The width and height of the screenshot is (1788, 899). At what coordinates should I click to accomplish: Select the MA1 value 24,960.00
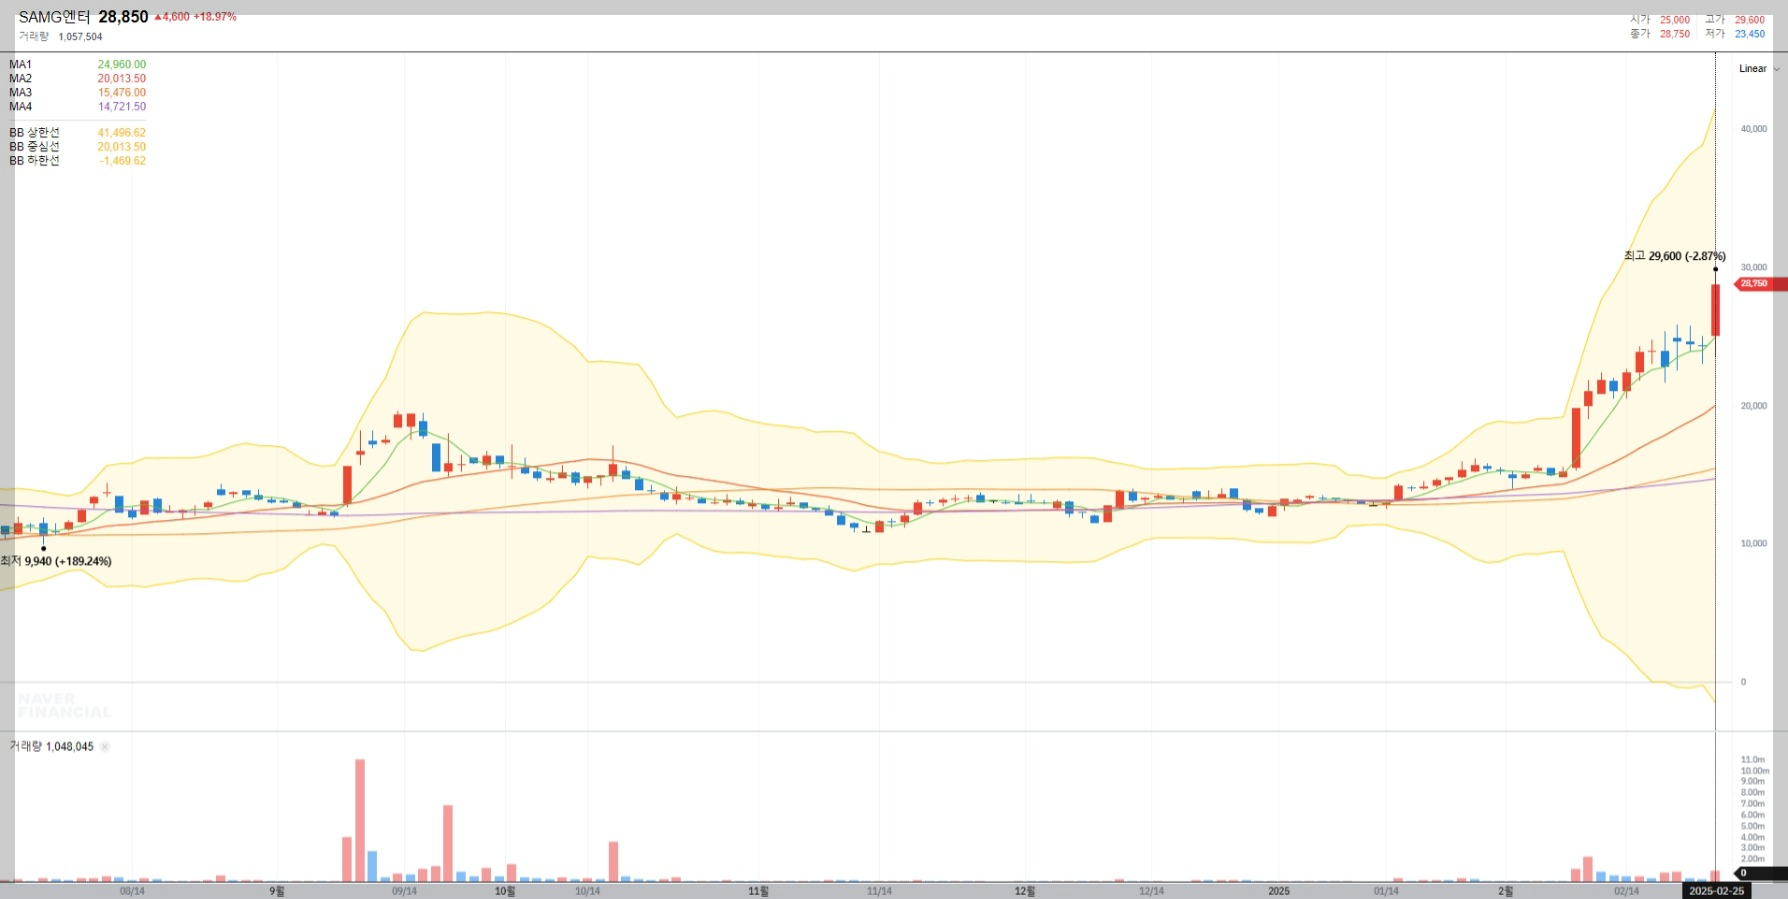click(x=122, y=65)
